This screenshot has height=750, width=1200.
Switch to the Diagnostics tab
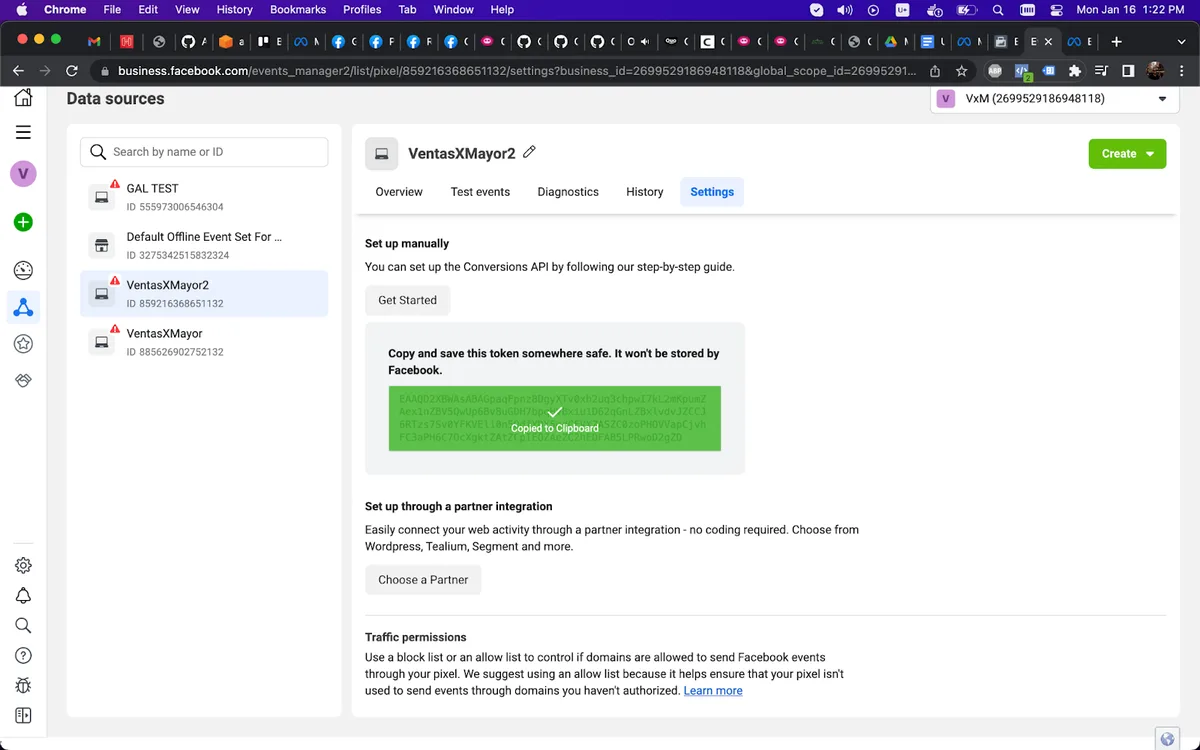click(568, 192)
